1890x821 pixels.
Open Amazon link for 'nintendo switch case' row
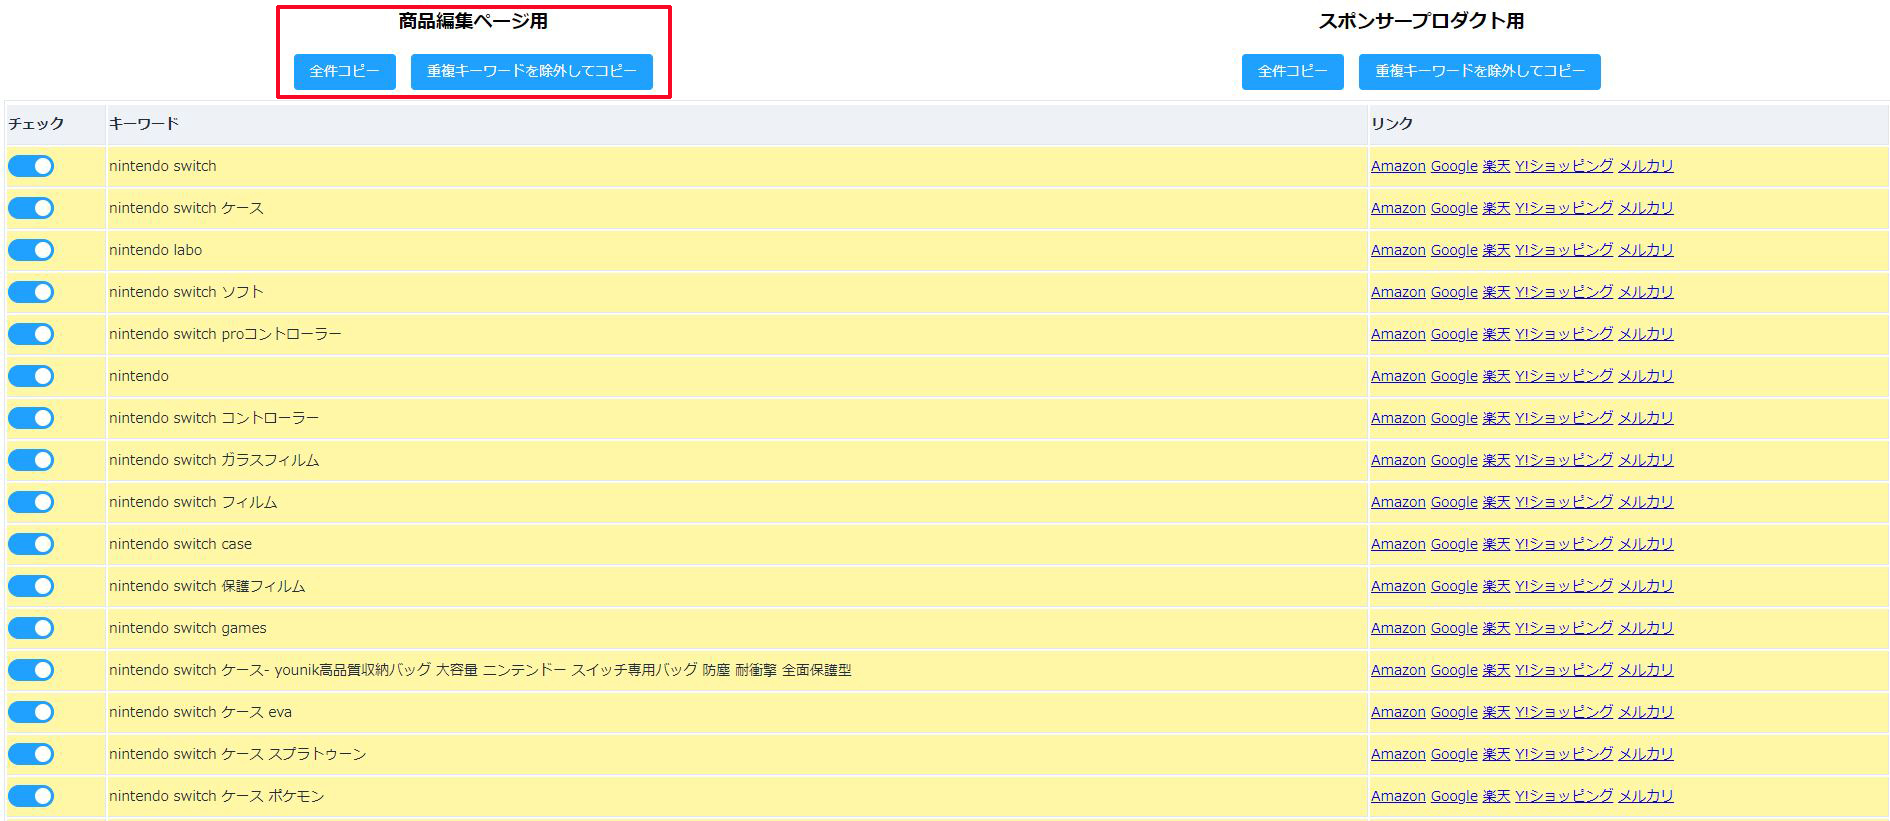[1398, 544]
